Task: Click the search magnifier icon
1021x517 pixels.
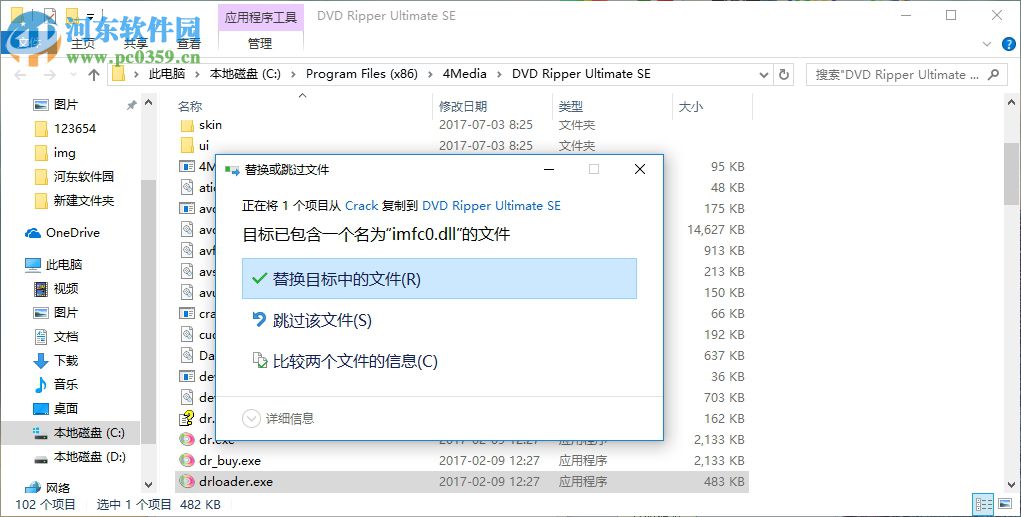Action: pos(993,74)
